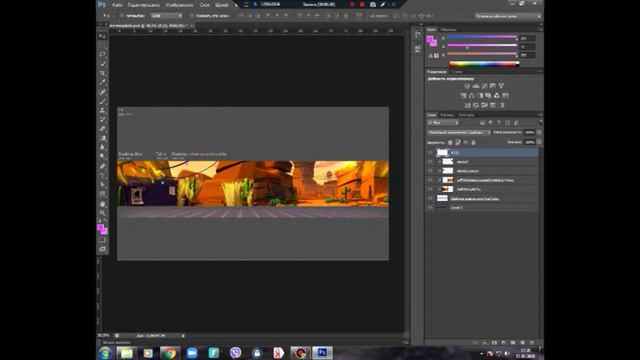Viewport: 640px width, 360px height.
Task: Click the lock all icon in Layers
Action: tap(473, 142)
